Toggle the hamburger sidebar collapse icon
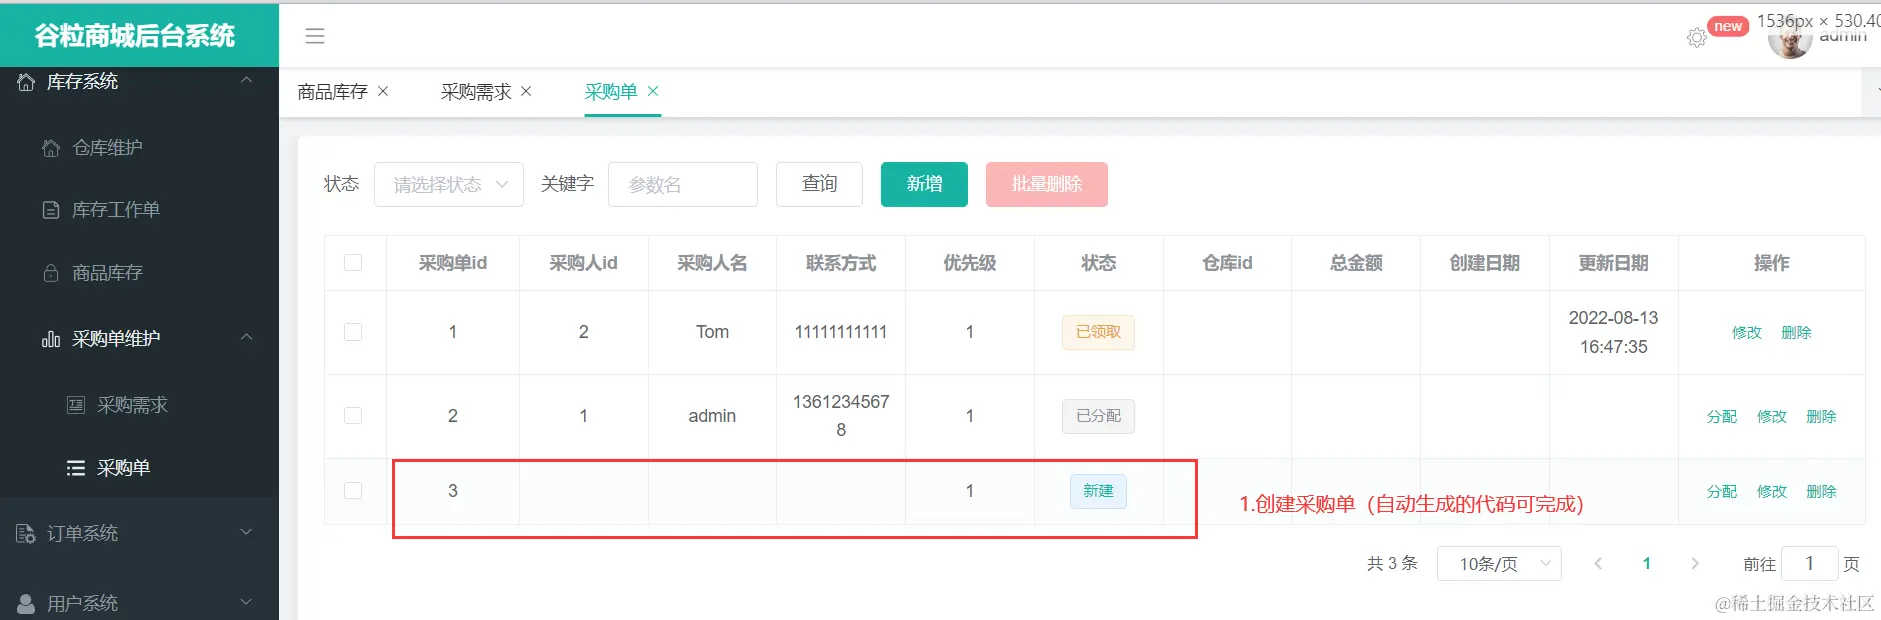This screenshot has height=620, width=1881. coord(315,36)
